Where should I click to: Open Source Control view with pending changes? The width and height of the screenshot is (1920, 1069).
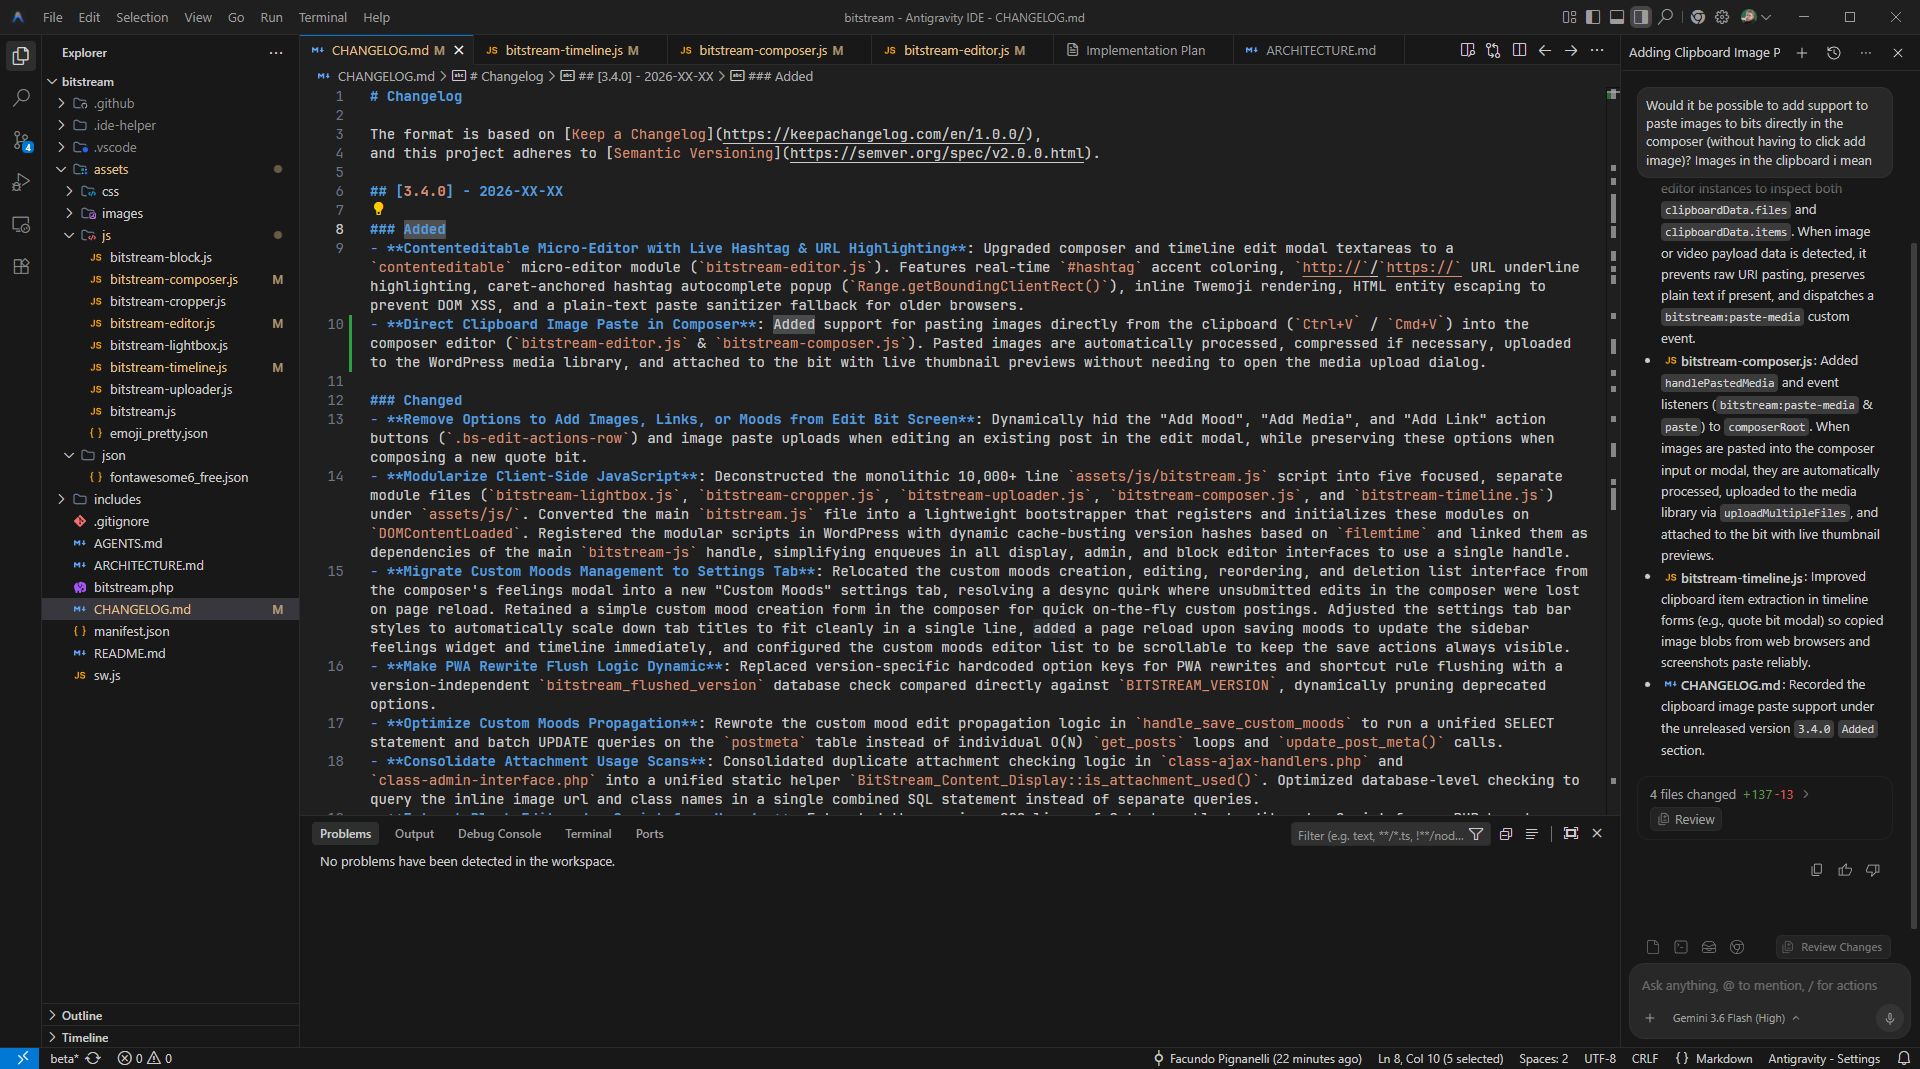[21, 140]
